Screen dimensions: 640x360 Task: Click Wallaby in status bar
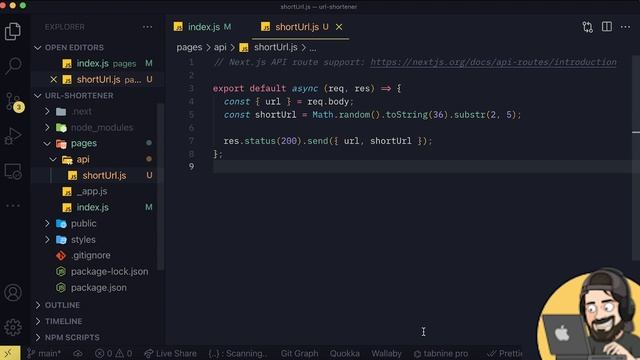(x=386, y=353)
